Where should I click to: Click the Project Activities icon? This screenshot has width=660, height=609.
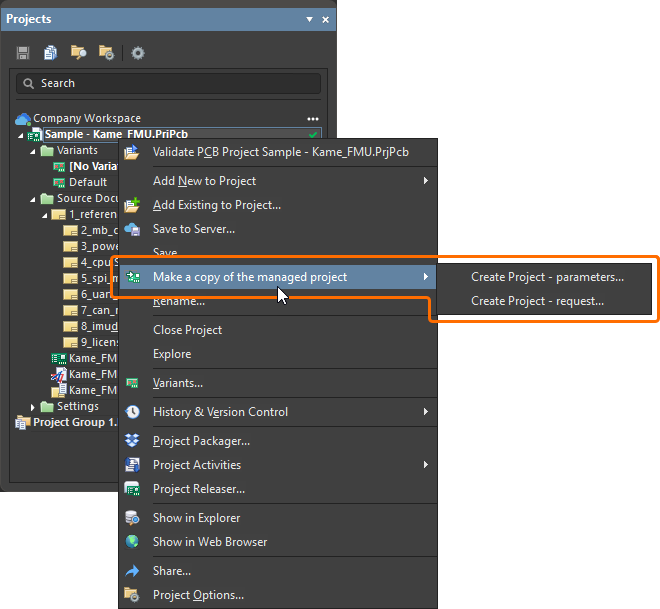(132, 465)
